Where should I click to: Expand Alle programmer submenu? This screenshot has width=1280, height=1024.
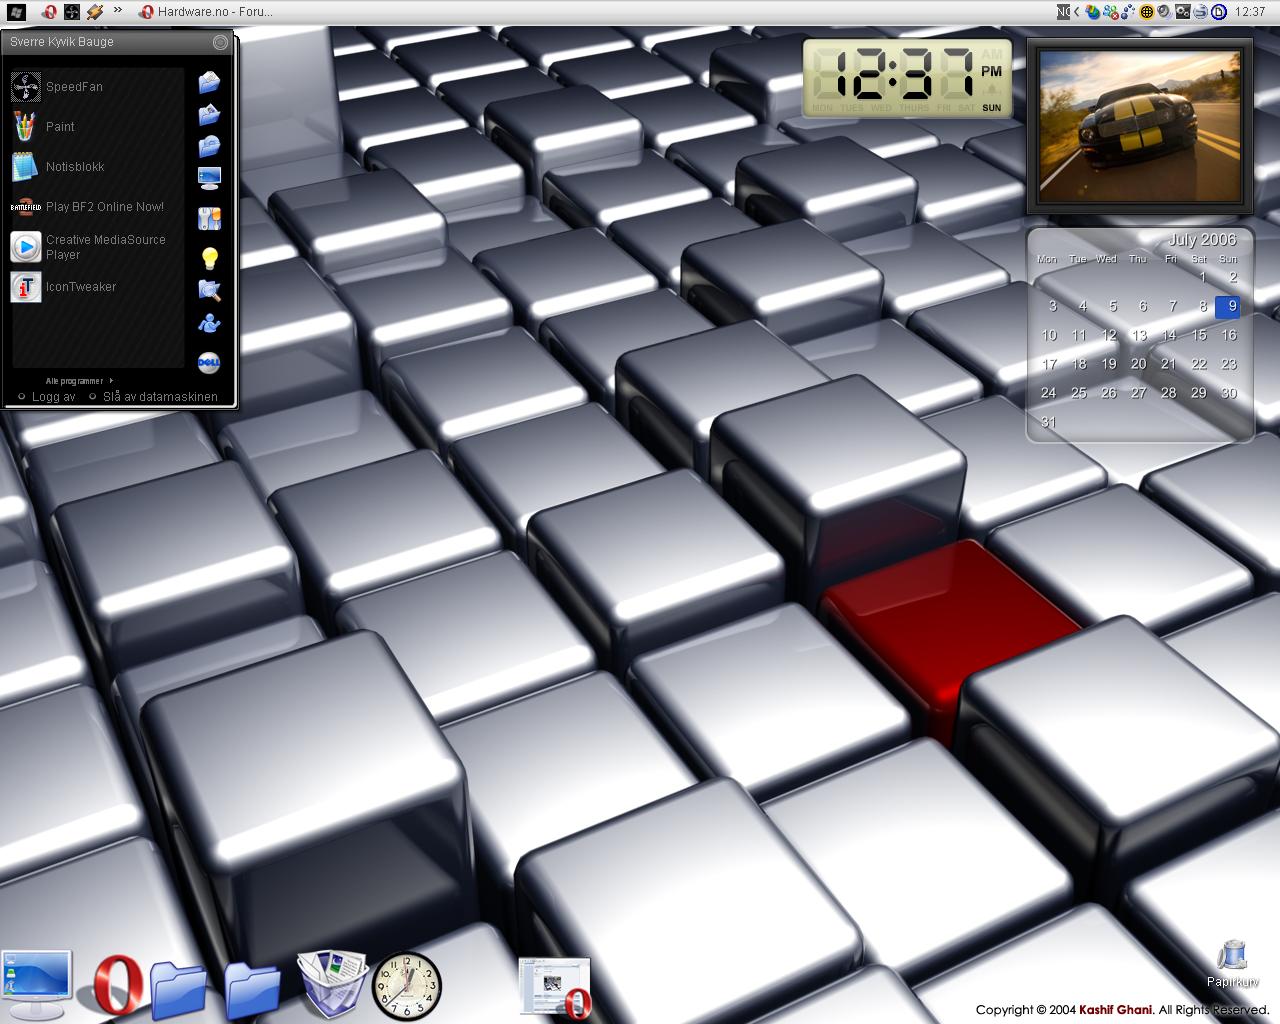point(79,381)
